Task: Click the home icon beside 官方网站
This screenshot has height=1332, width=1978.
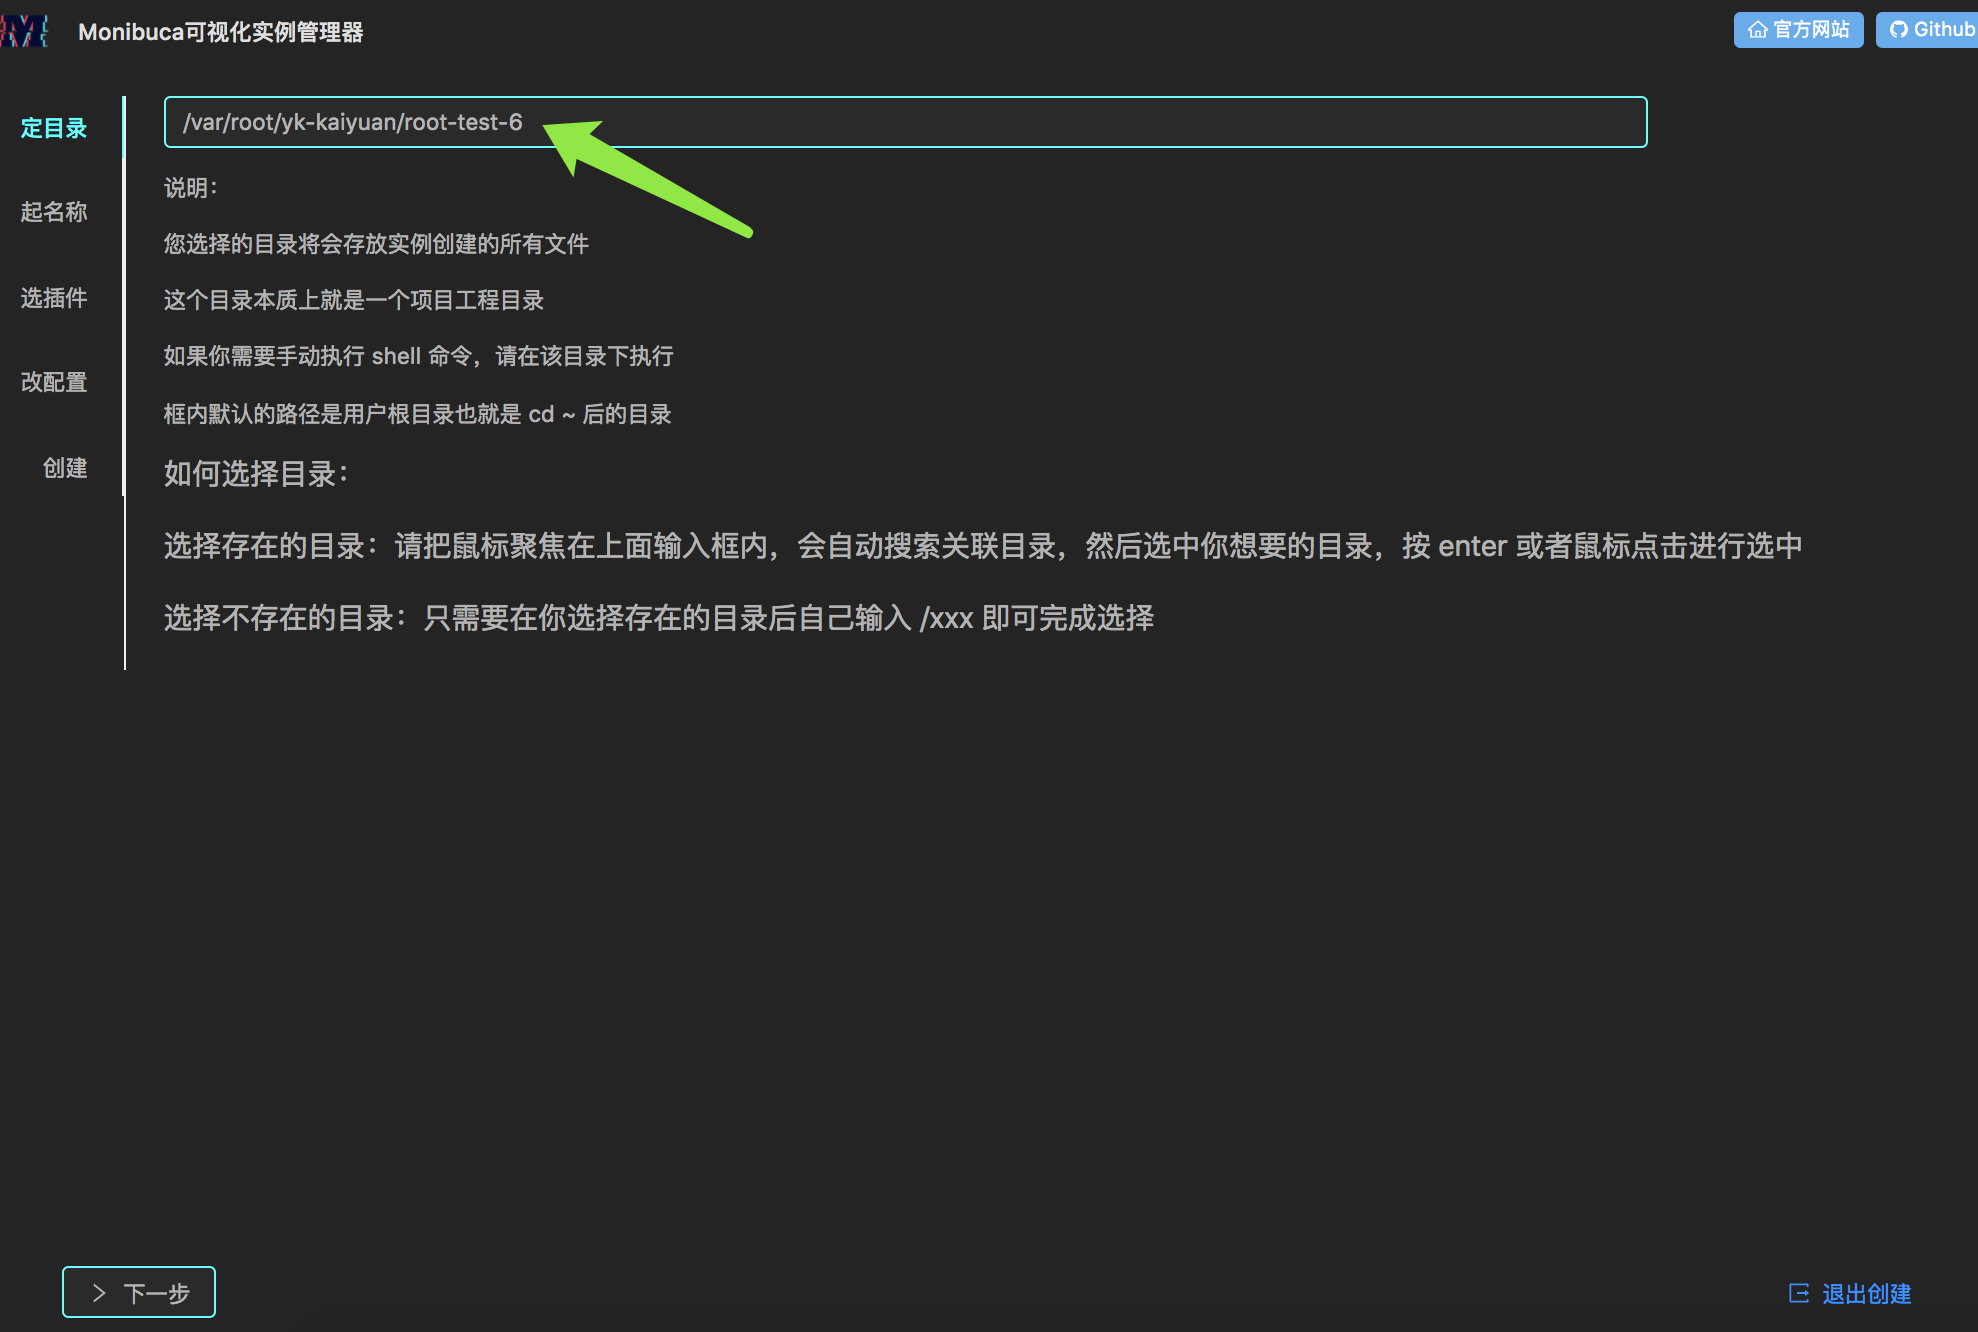Action: tap(1757, 30)
